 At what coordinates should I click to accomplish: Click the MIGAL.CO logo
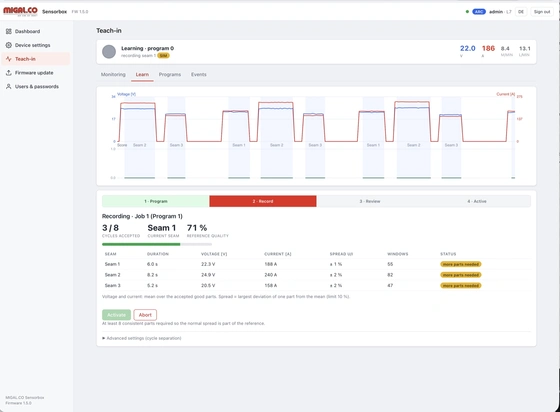[x=20, y=11]
